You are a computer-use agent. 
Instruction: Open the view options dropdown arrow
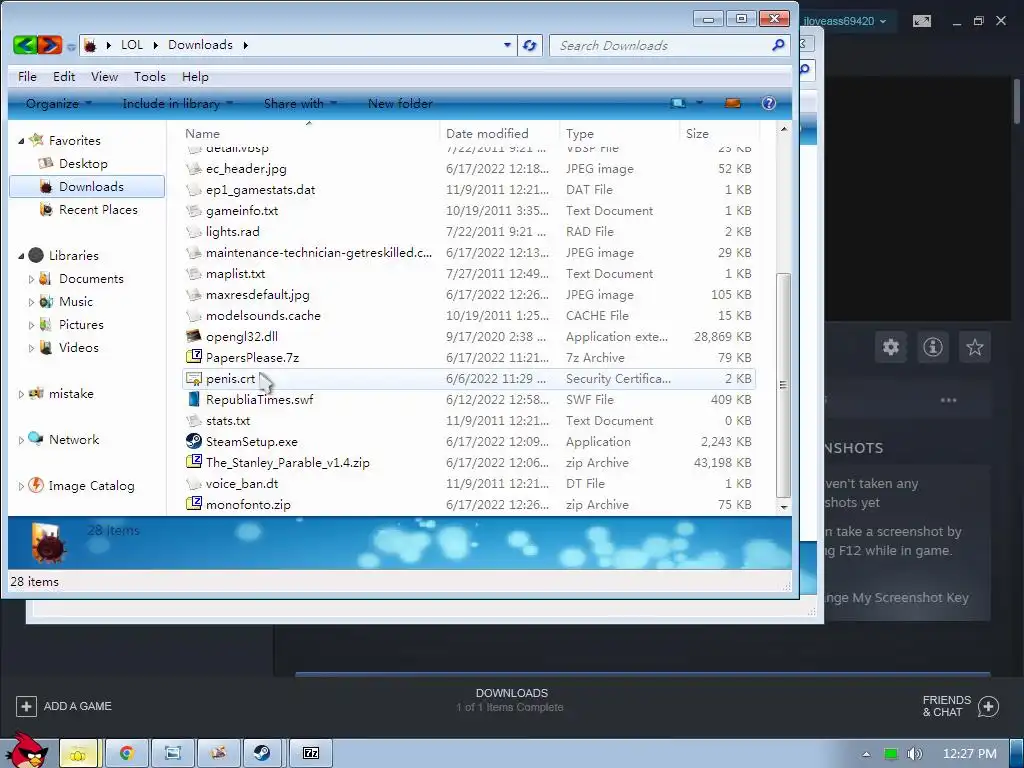699,103
